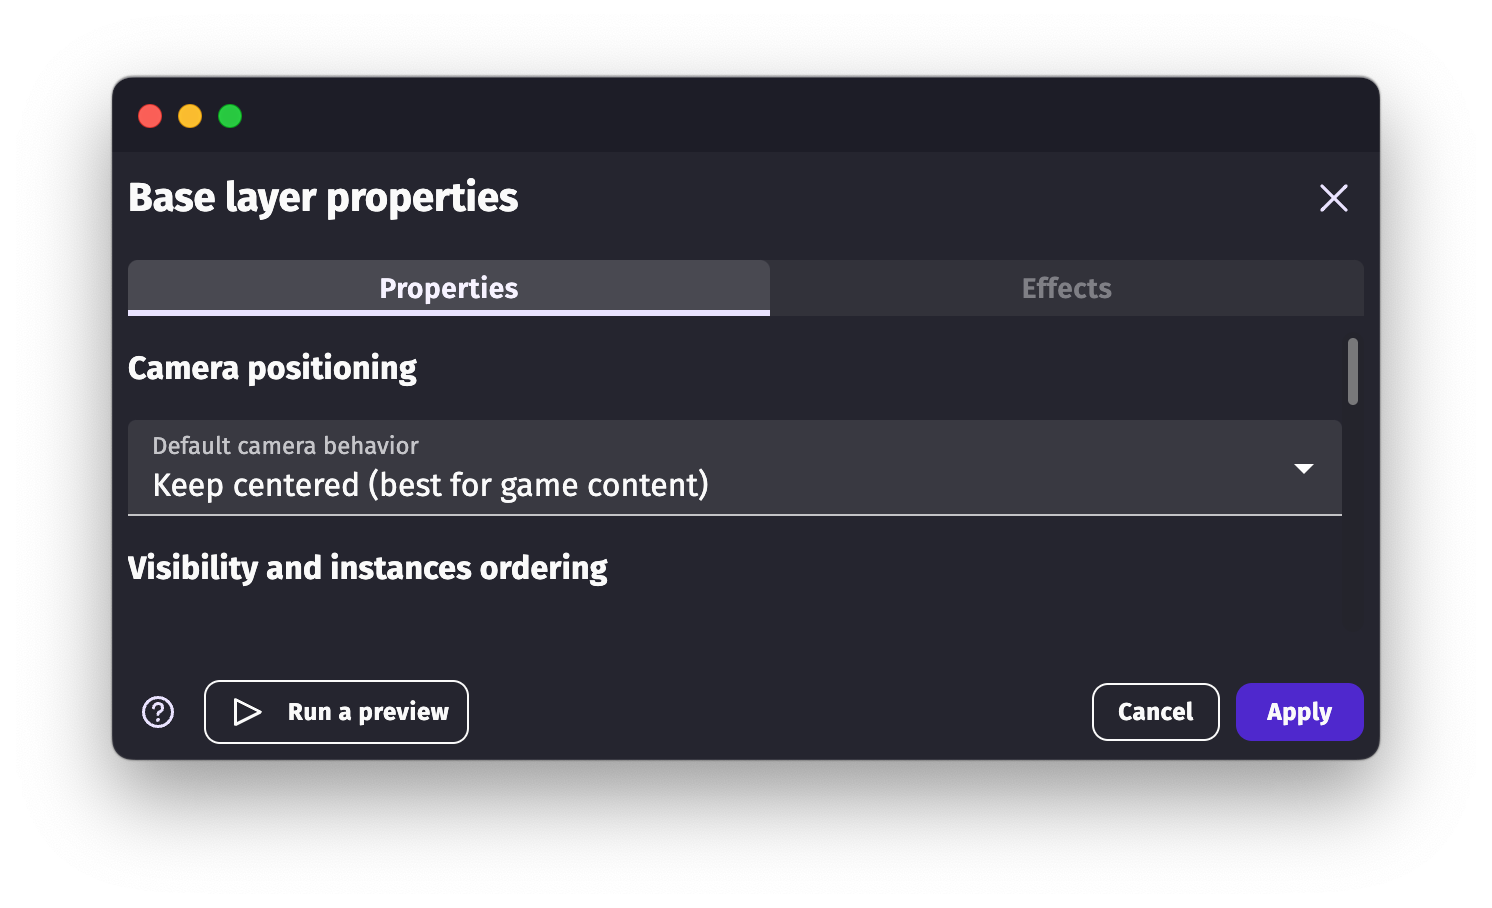Open the Default camera behavior dropdown
1492x908 pixels.
pos(734,468)
